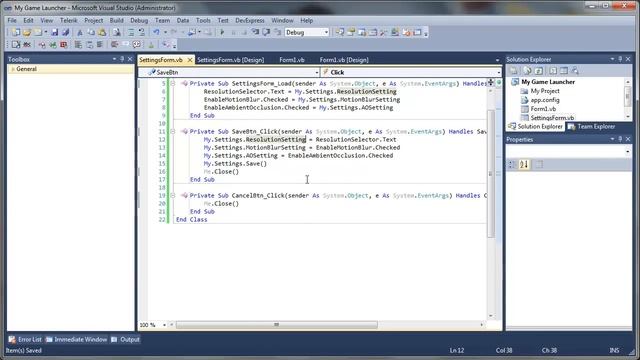Open the Output panel
Viewport: 640px width, 360px height.
click(x=126, y=339)
